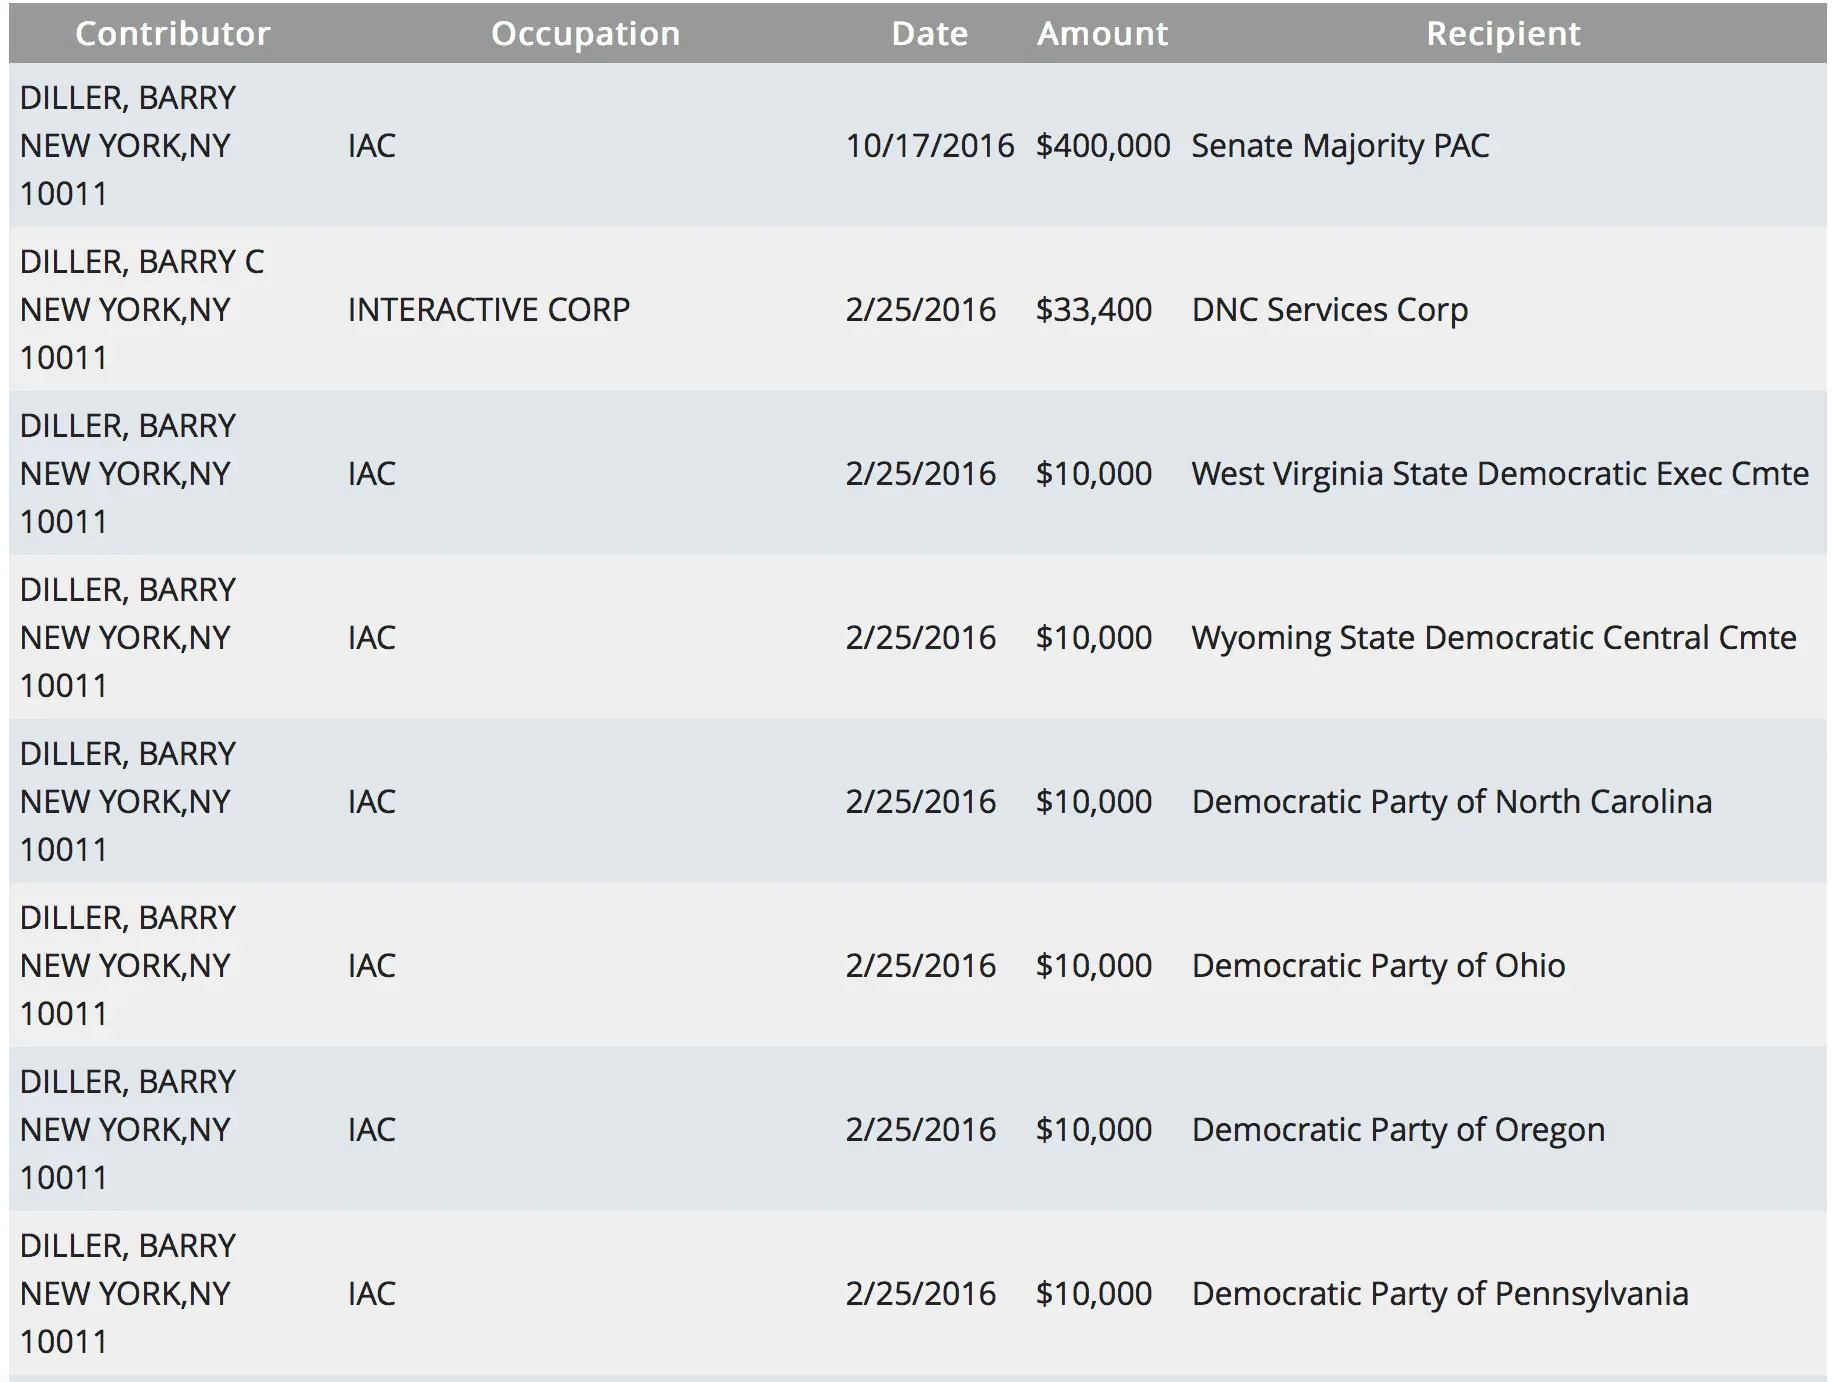Click Democratic Party of Pennsylvania
1832x1382 pixels.
pyautogui.click(x=1439, y=1294)
